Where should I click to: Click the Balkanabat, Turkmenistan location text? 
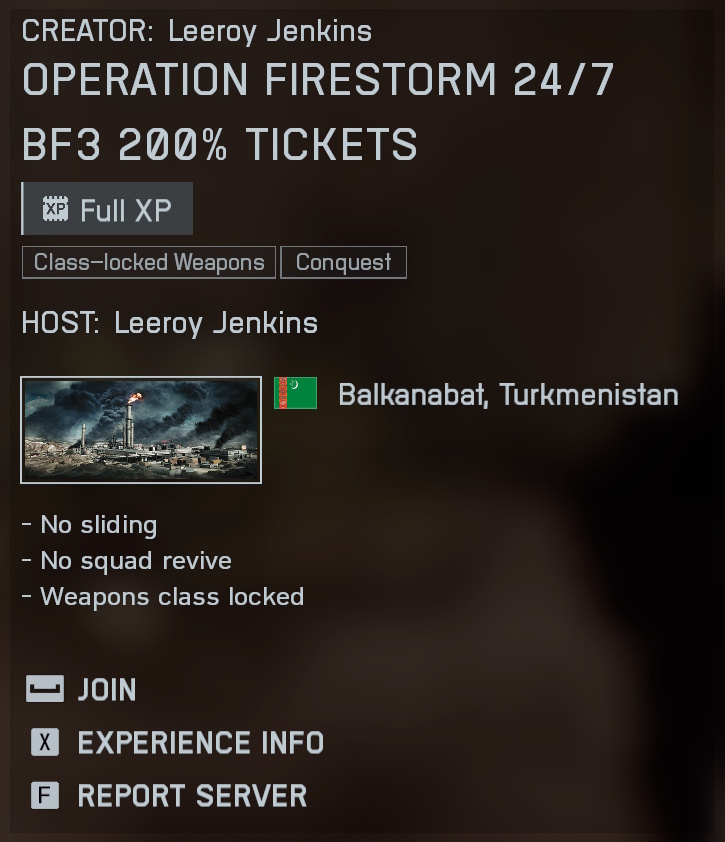click(509, 395)
